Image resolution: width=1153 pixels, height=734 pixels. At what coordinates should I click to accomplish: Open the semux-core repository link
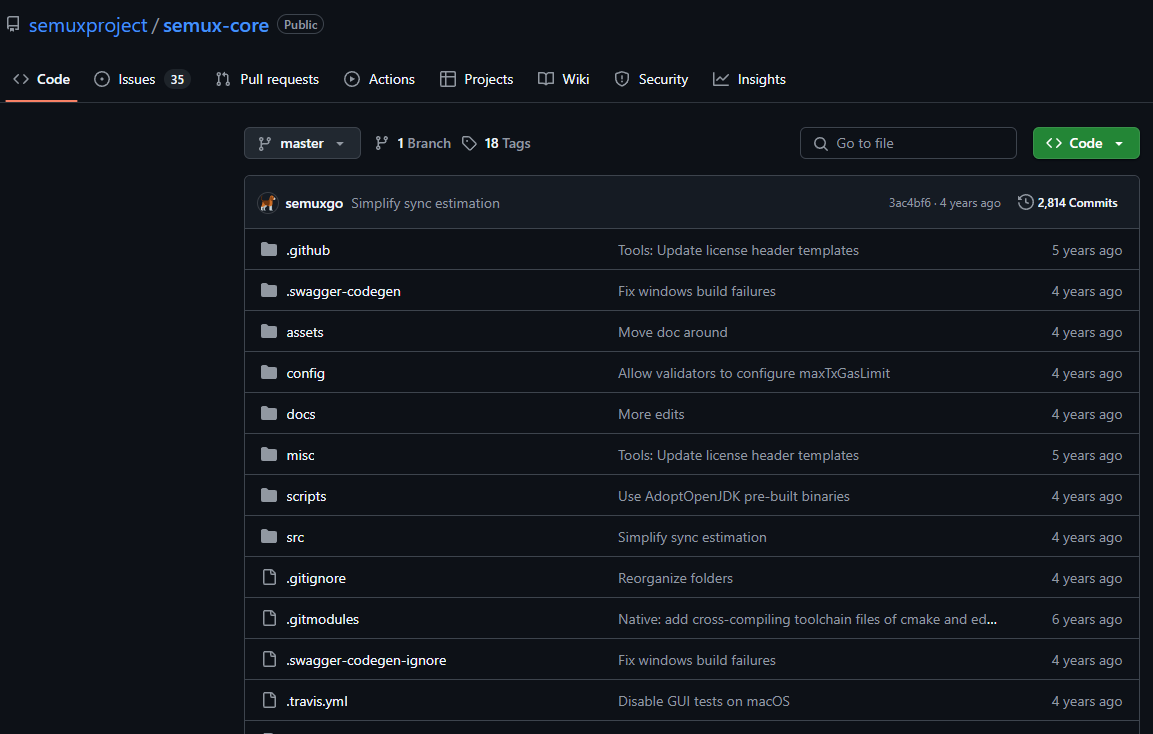coord(215,25)
